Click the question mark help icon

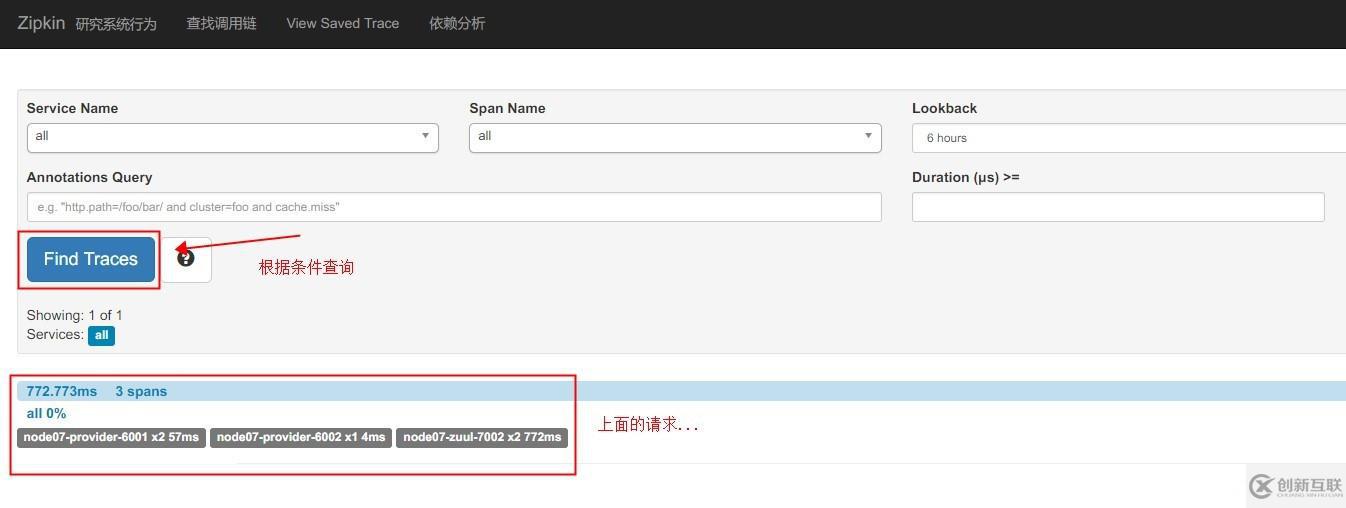(x=186, y=258)
